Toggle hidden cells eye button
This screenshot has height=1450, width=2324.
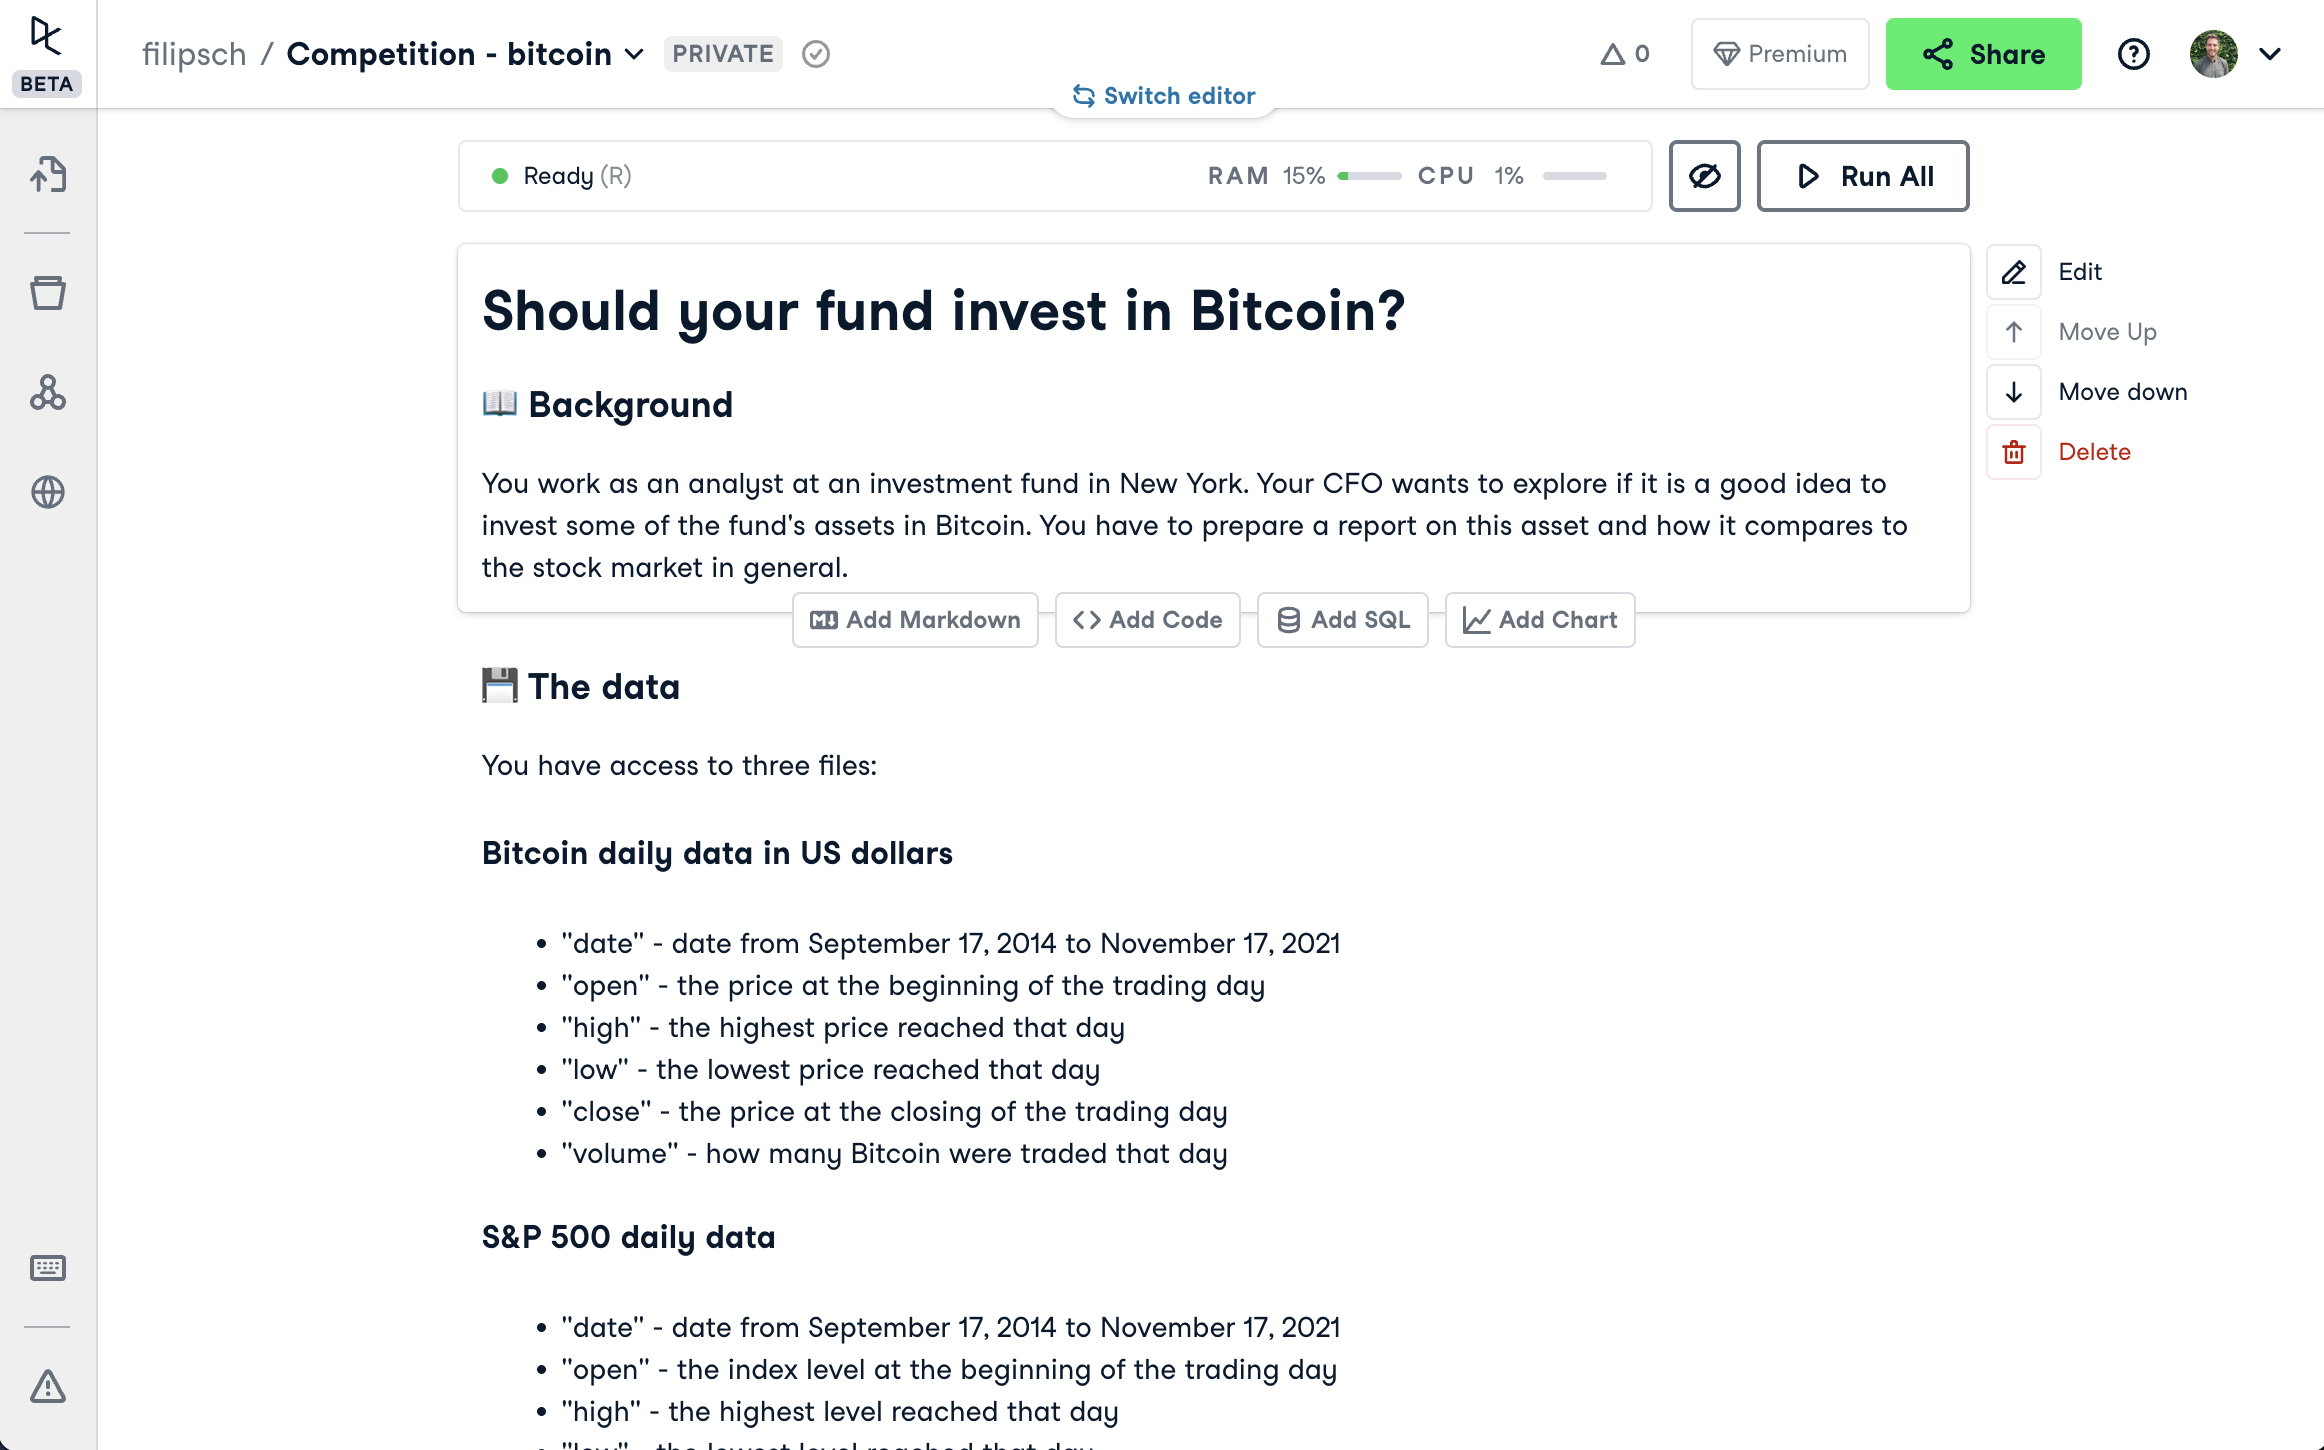pos(1704,176)
